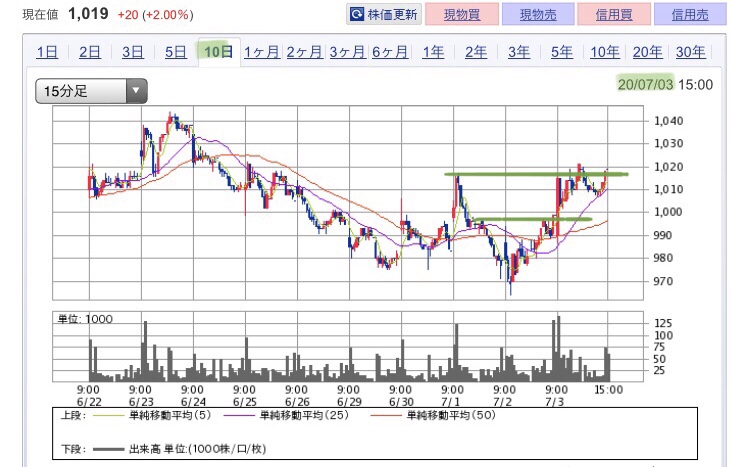Switch chart to 2年 range

pos(476,52)
